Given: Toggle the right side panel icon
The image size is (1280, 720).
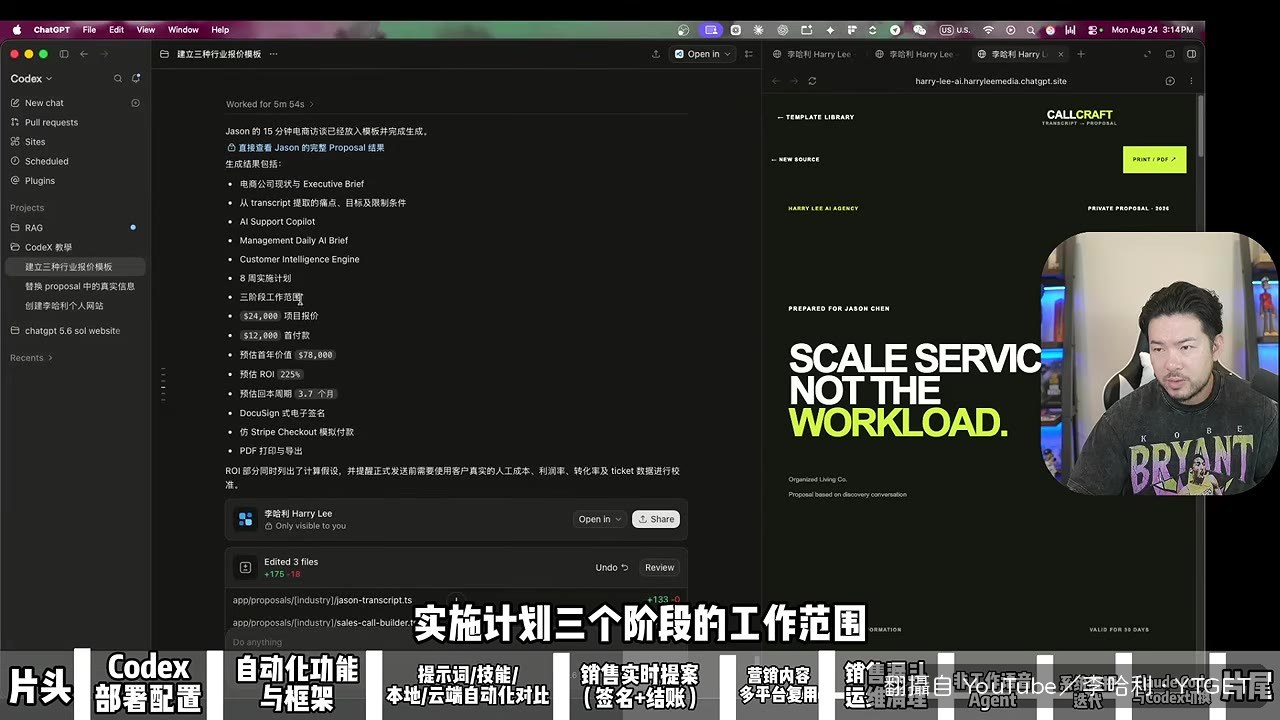Looking at the screenshot, I should [1191, 54].
